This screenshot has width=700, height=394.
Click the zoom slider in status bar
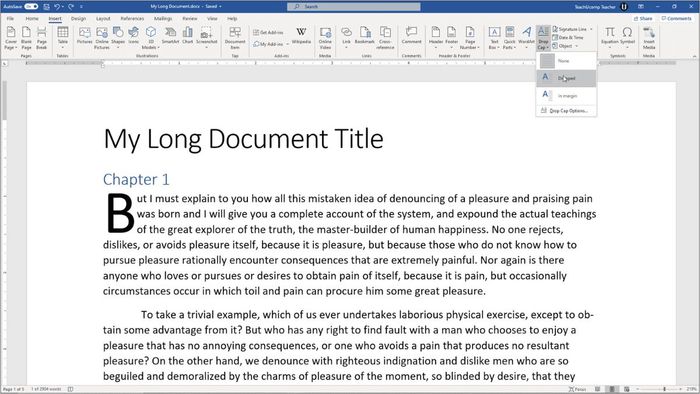click(658, 390)
